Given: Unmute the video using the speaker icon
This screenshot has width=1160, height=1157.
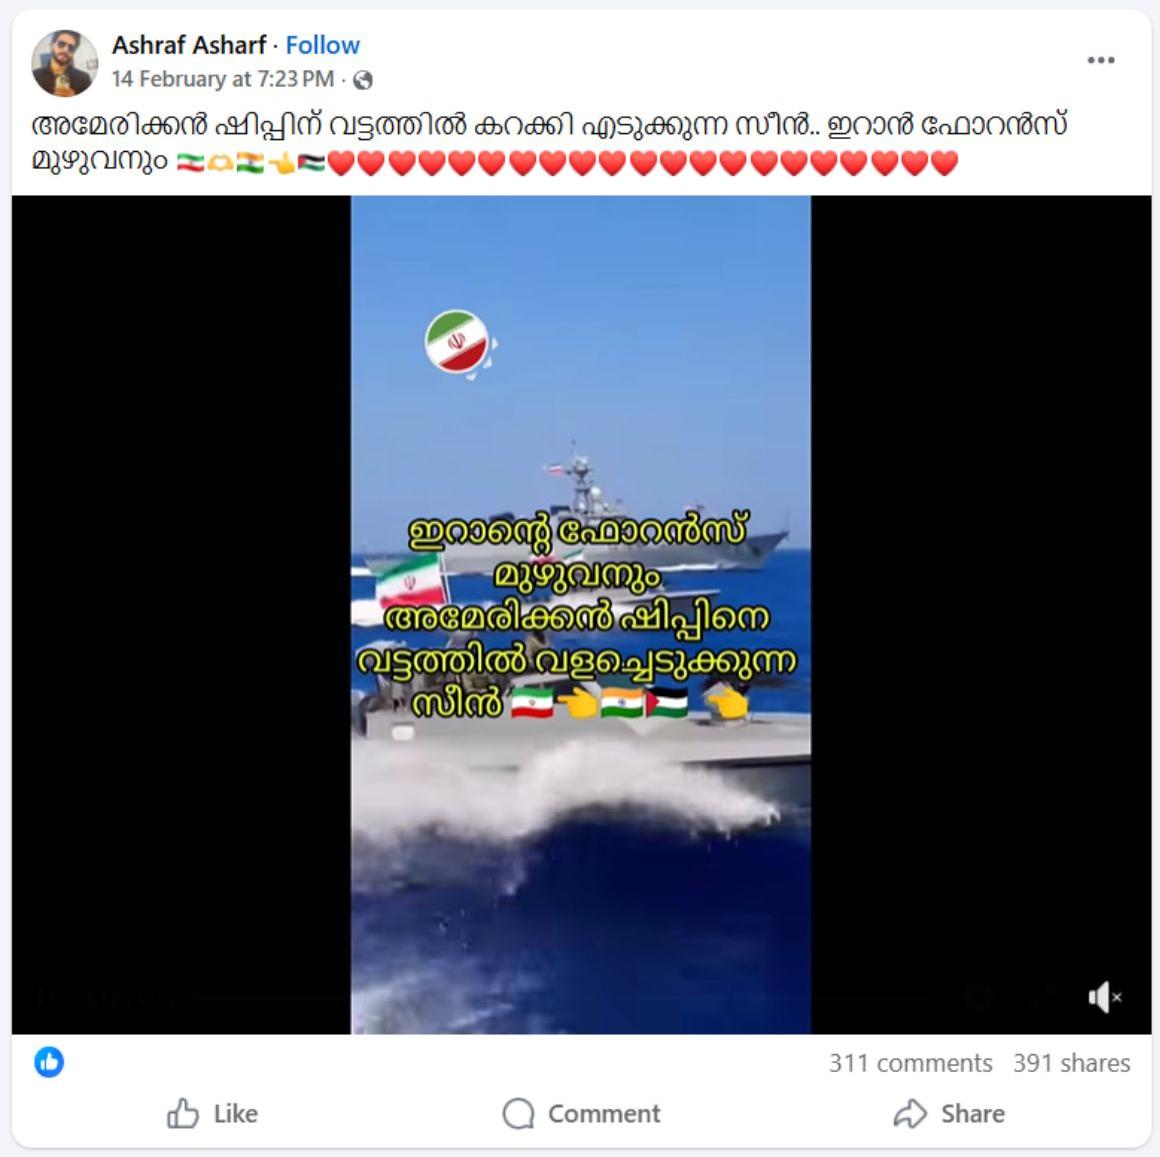Looking at the screenshot, I should (x=1105, y=997).
